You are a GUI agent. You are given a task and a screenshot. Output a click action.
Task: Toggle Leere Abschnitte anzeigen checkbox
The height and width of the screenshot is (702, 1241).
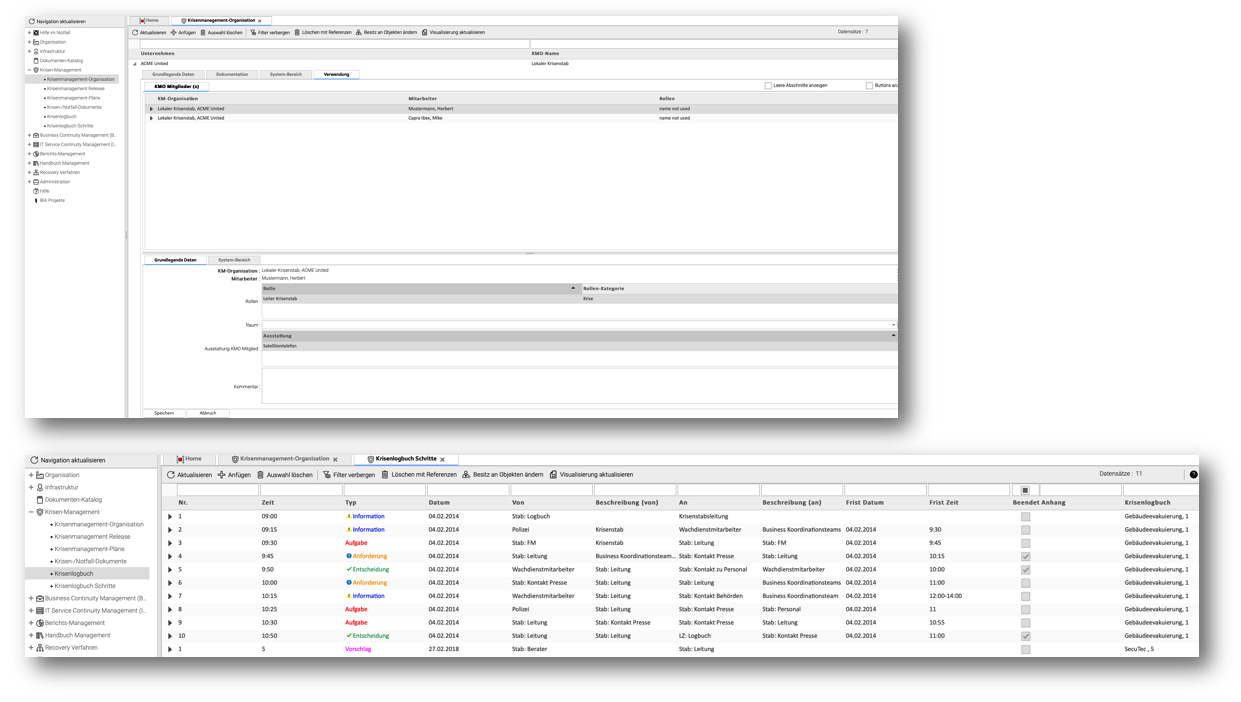(768, 86)
